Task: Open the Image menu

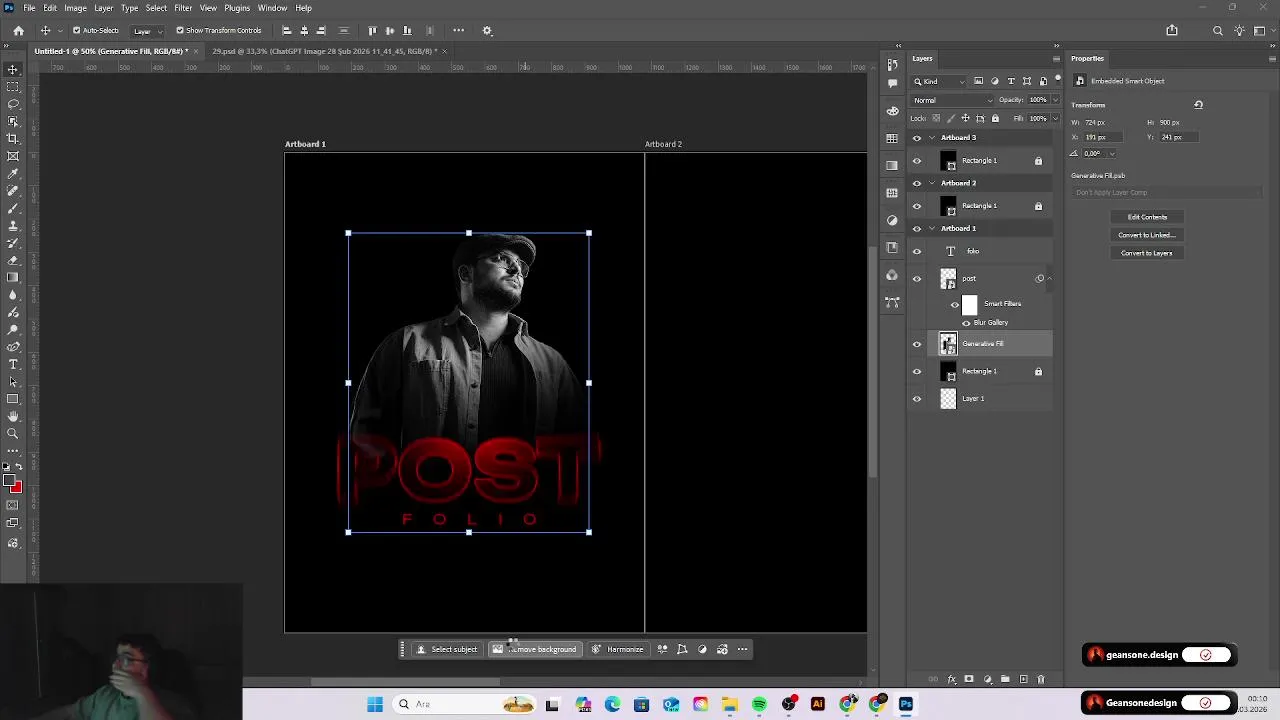Action: [76, 8]
